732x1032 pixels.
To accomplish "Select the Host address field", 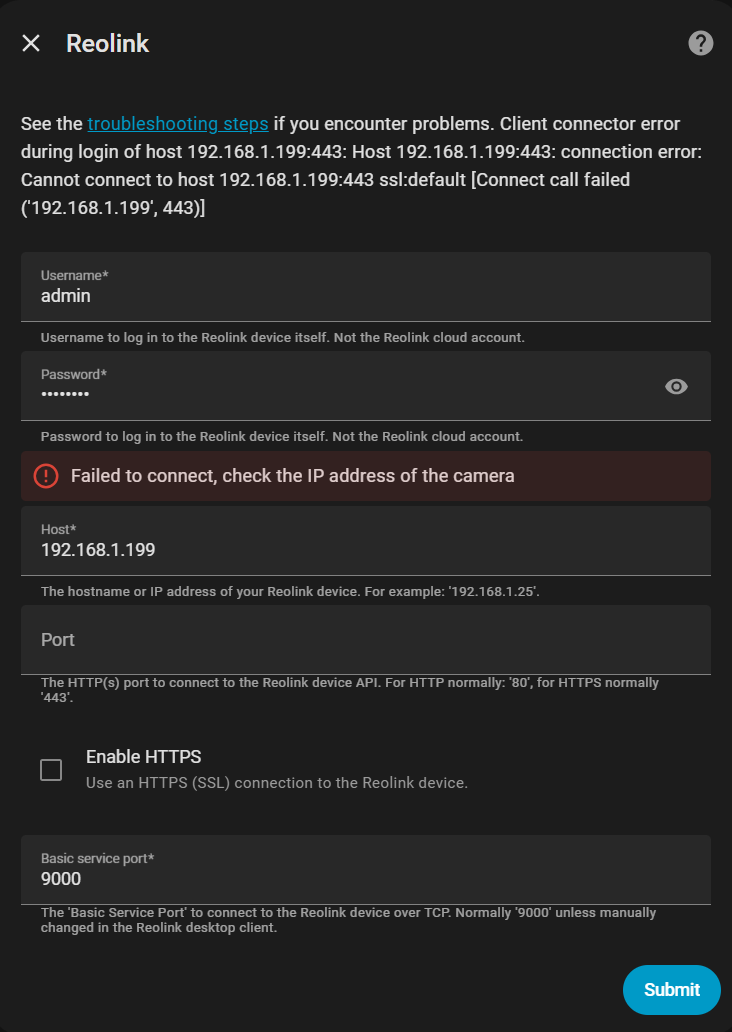I will pyautogui.click(x=365, y=549).
